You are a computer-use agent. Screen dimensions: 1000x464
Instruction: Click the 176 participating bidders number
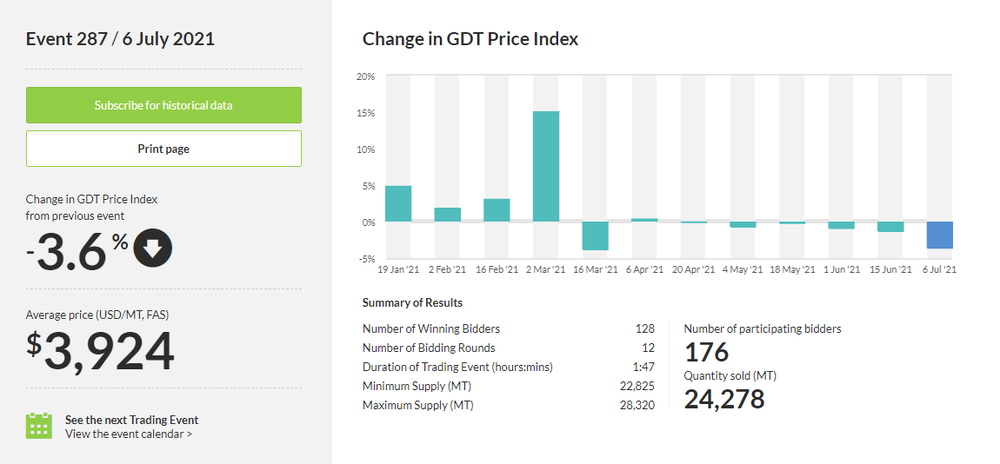pos(706,352)
